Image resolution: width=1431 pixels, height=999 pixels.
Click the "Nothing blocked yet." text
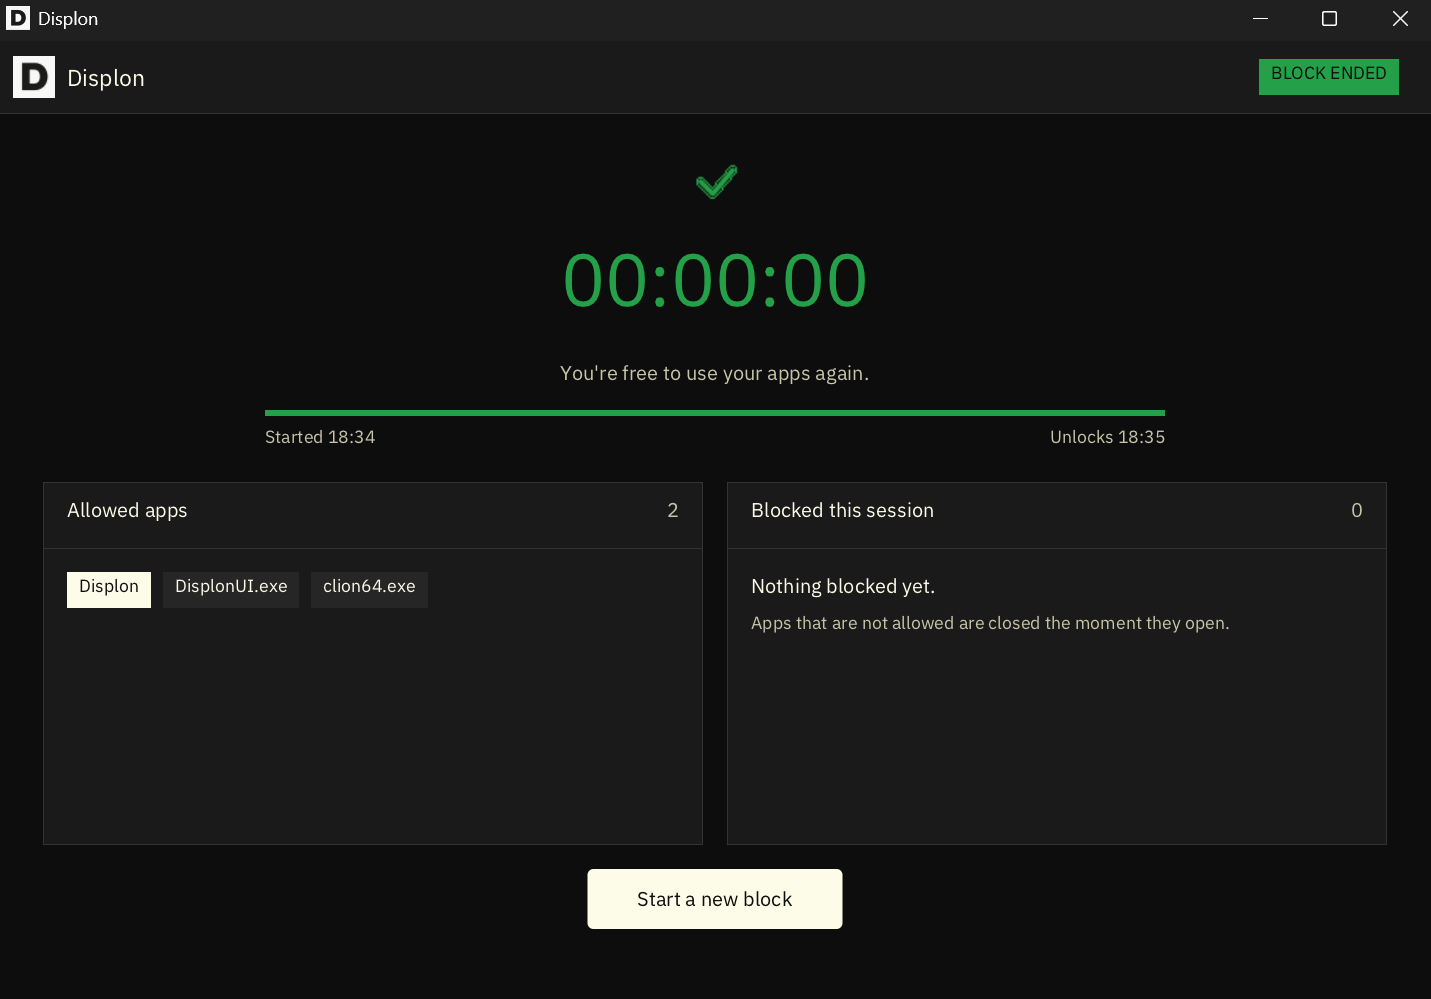(x=843, y=587)
